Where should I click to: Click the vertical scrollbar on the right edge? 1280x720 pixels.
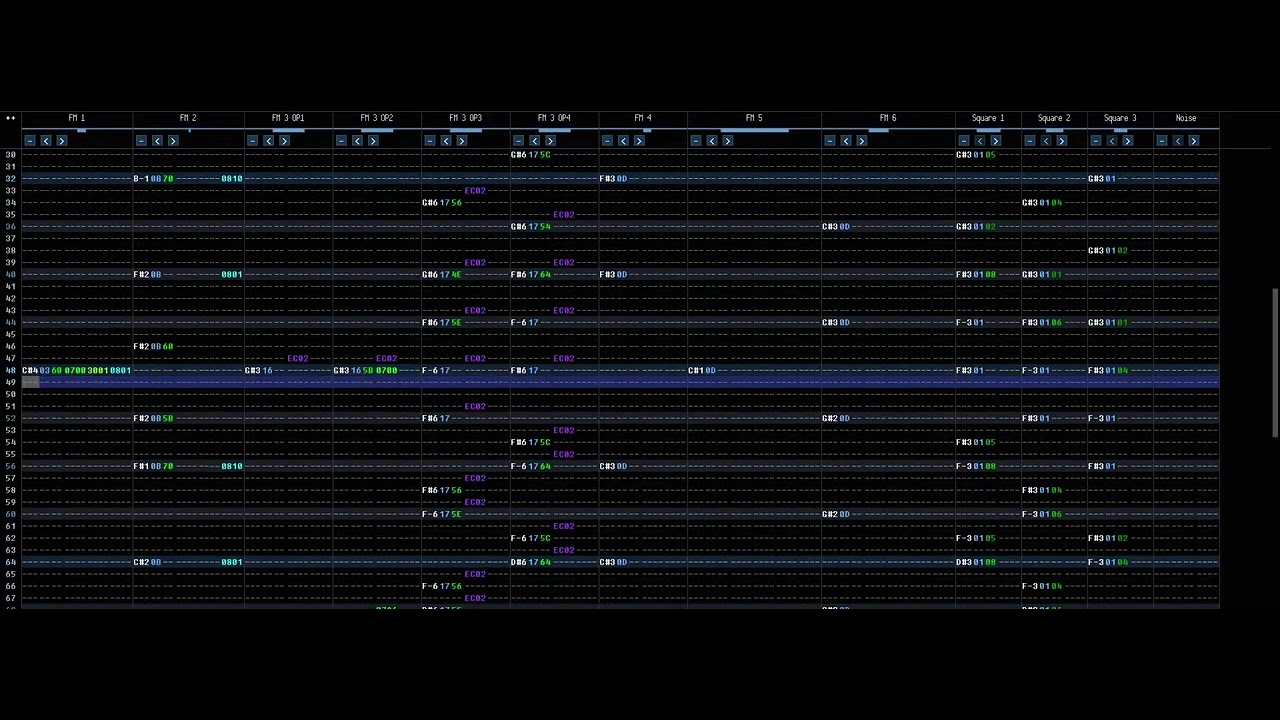tap(1274, 363)
